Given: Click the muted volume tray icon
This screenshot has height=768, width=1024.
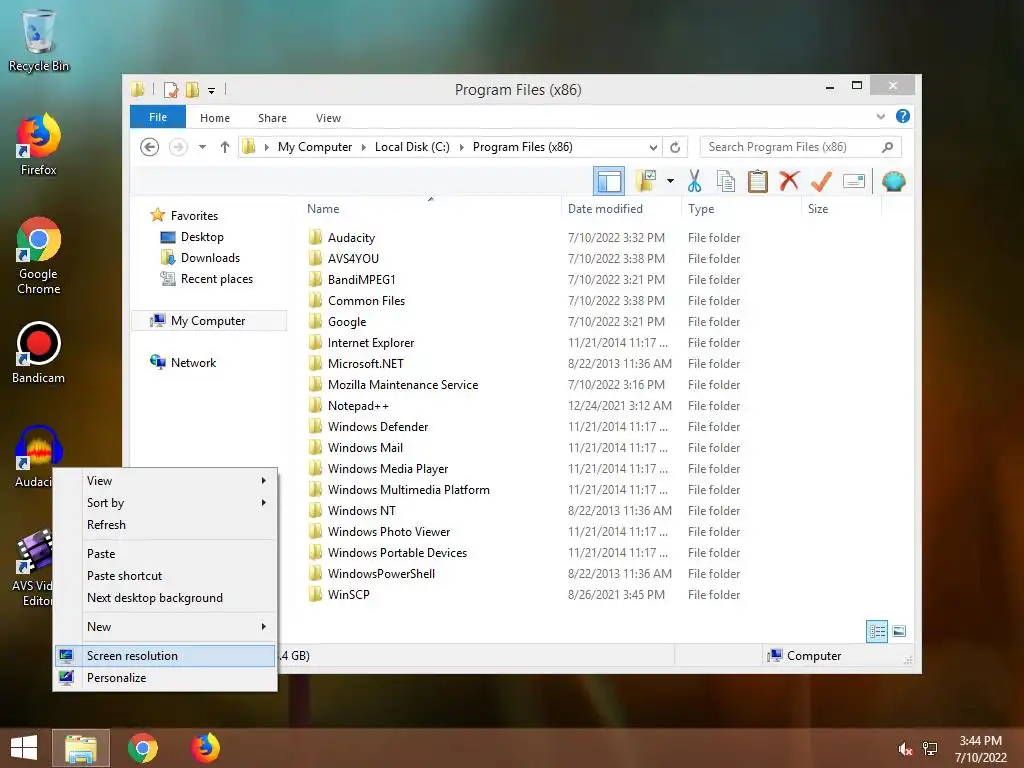Looking at the screenshot, I should (904, 749).
